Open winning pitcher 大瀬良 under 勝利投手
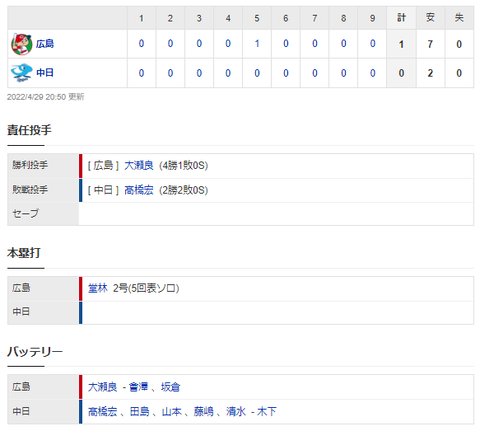The image size is (480, 431). [139, 165]
